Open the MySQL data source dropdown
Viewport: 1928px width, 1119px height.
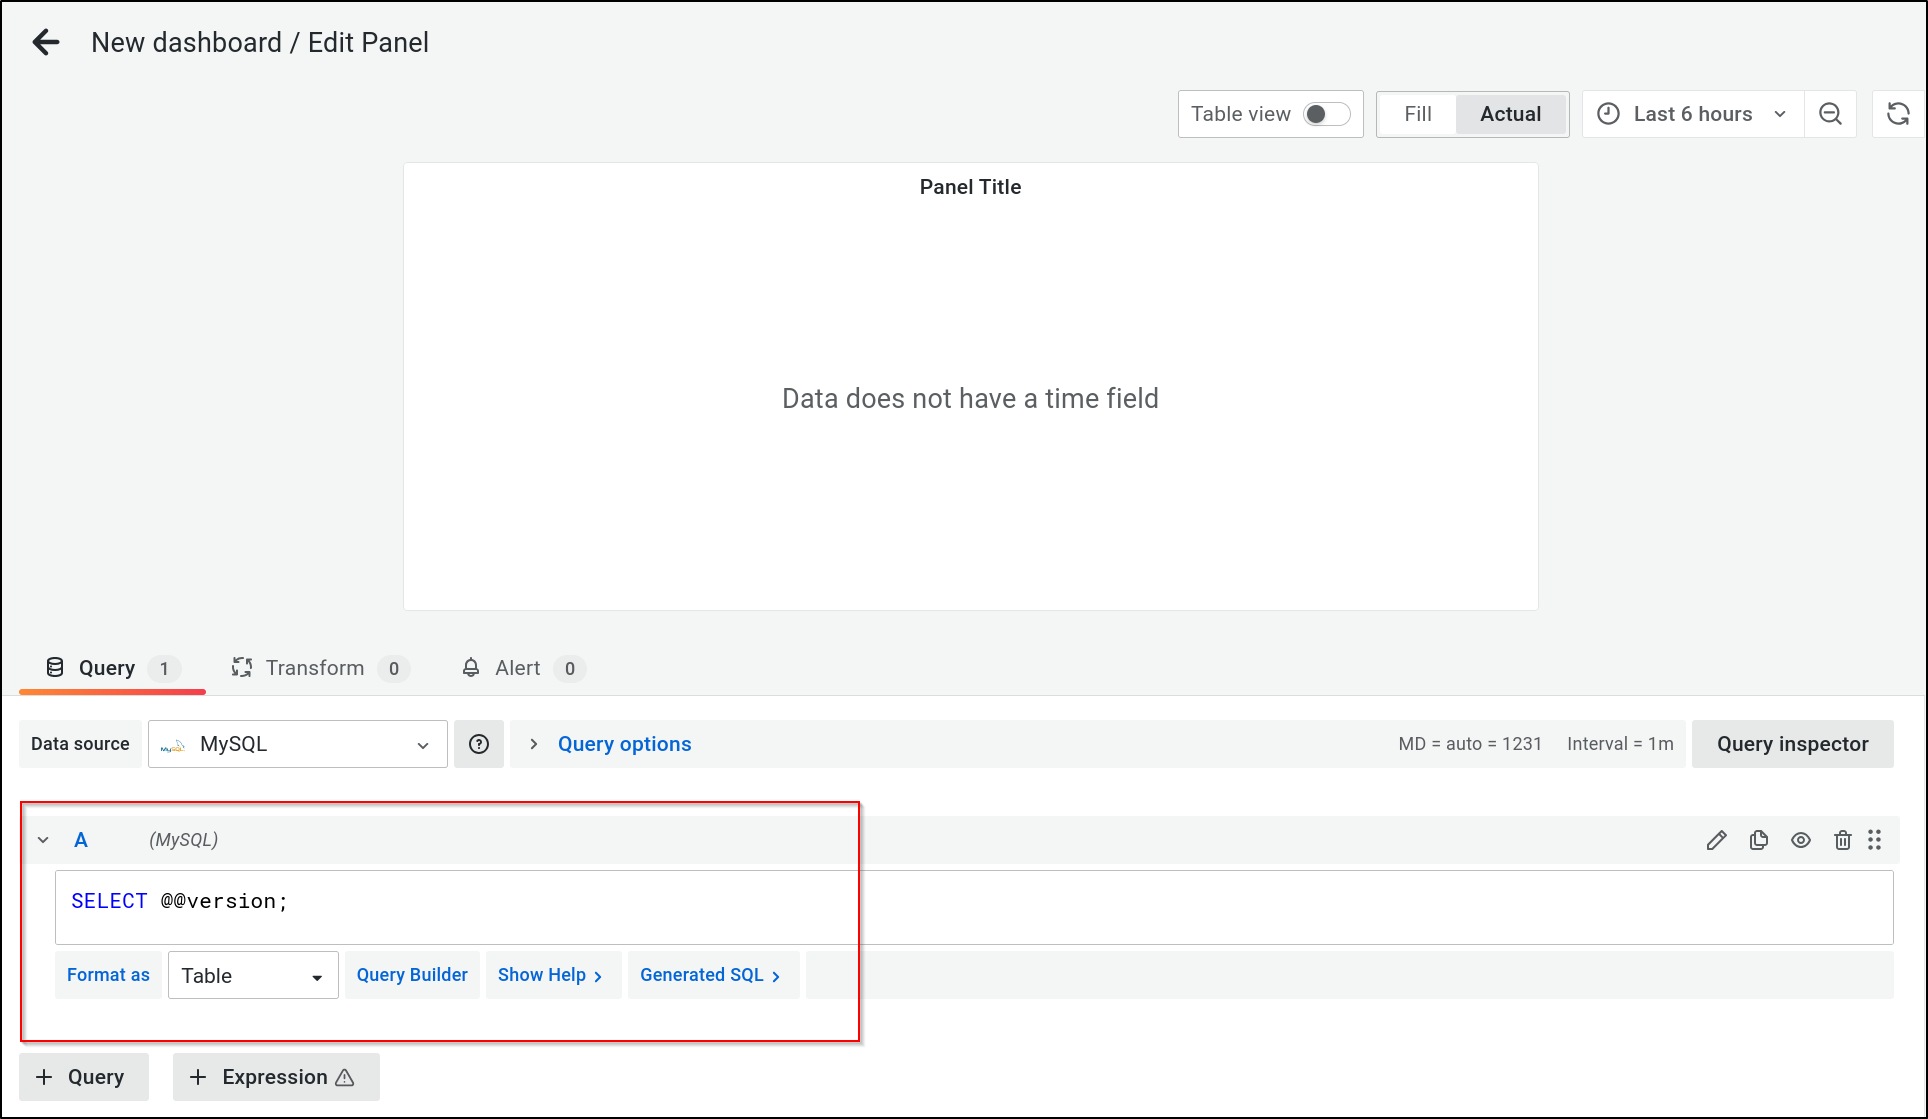coord(297,744)
